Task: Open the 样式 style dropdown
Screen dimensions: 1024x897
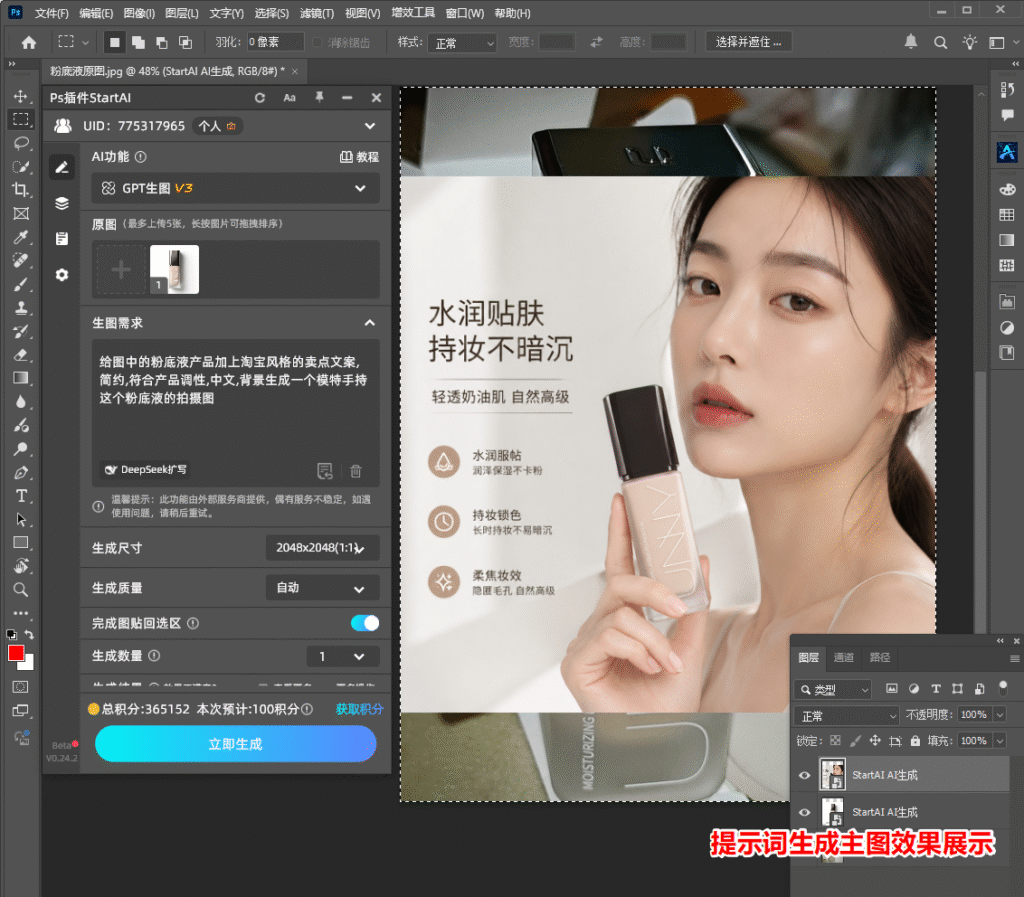Action: click(x=462, y=43)
